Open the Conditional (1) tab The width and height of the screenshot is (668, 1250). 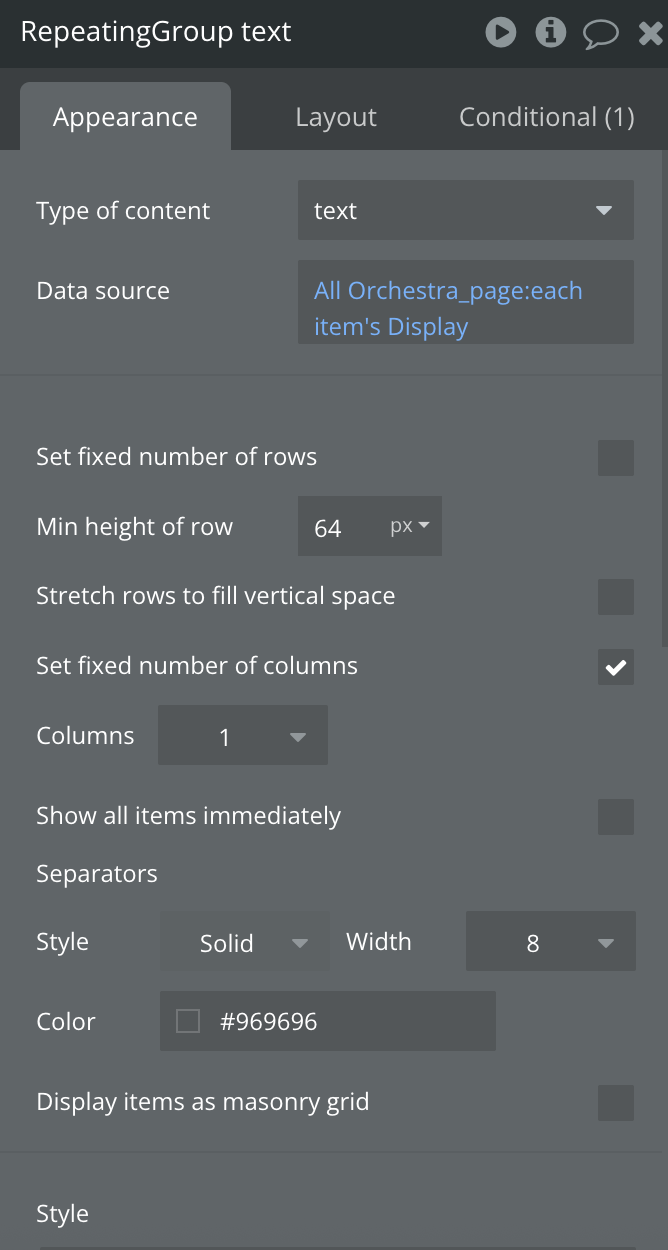pos(546,117)
